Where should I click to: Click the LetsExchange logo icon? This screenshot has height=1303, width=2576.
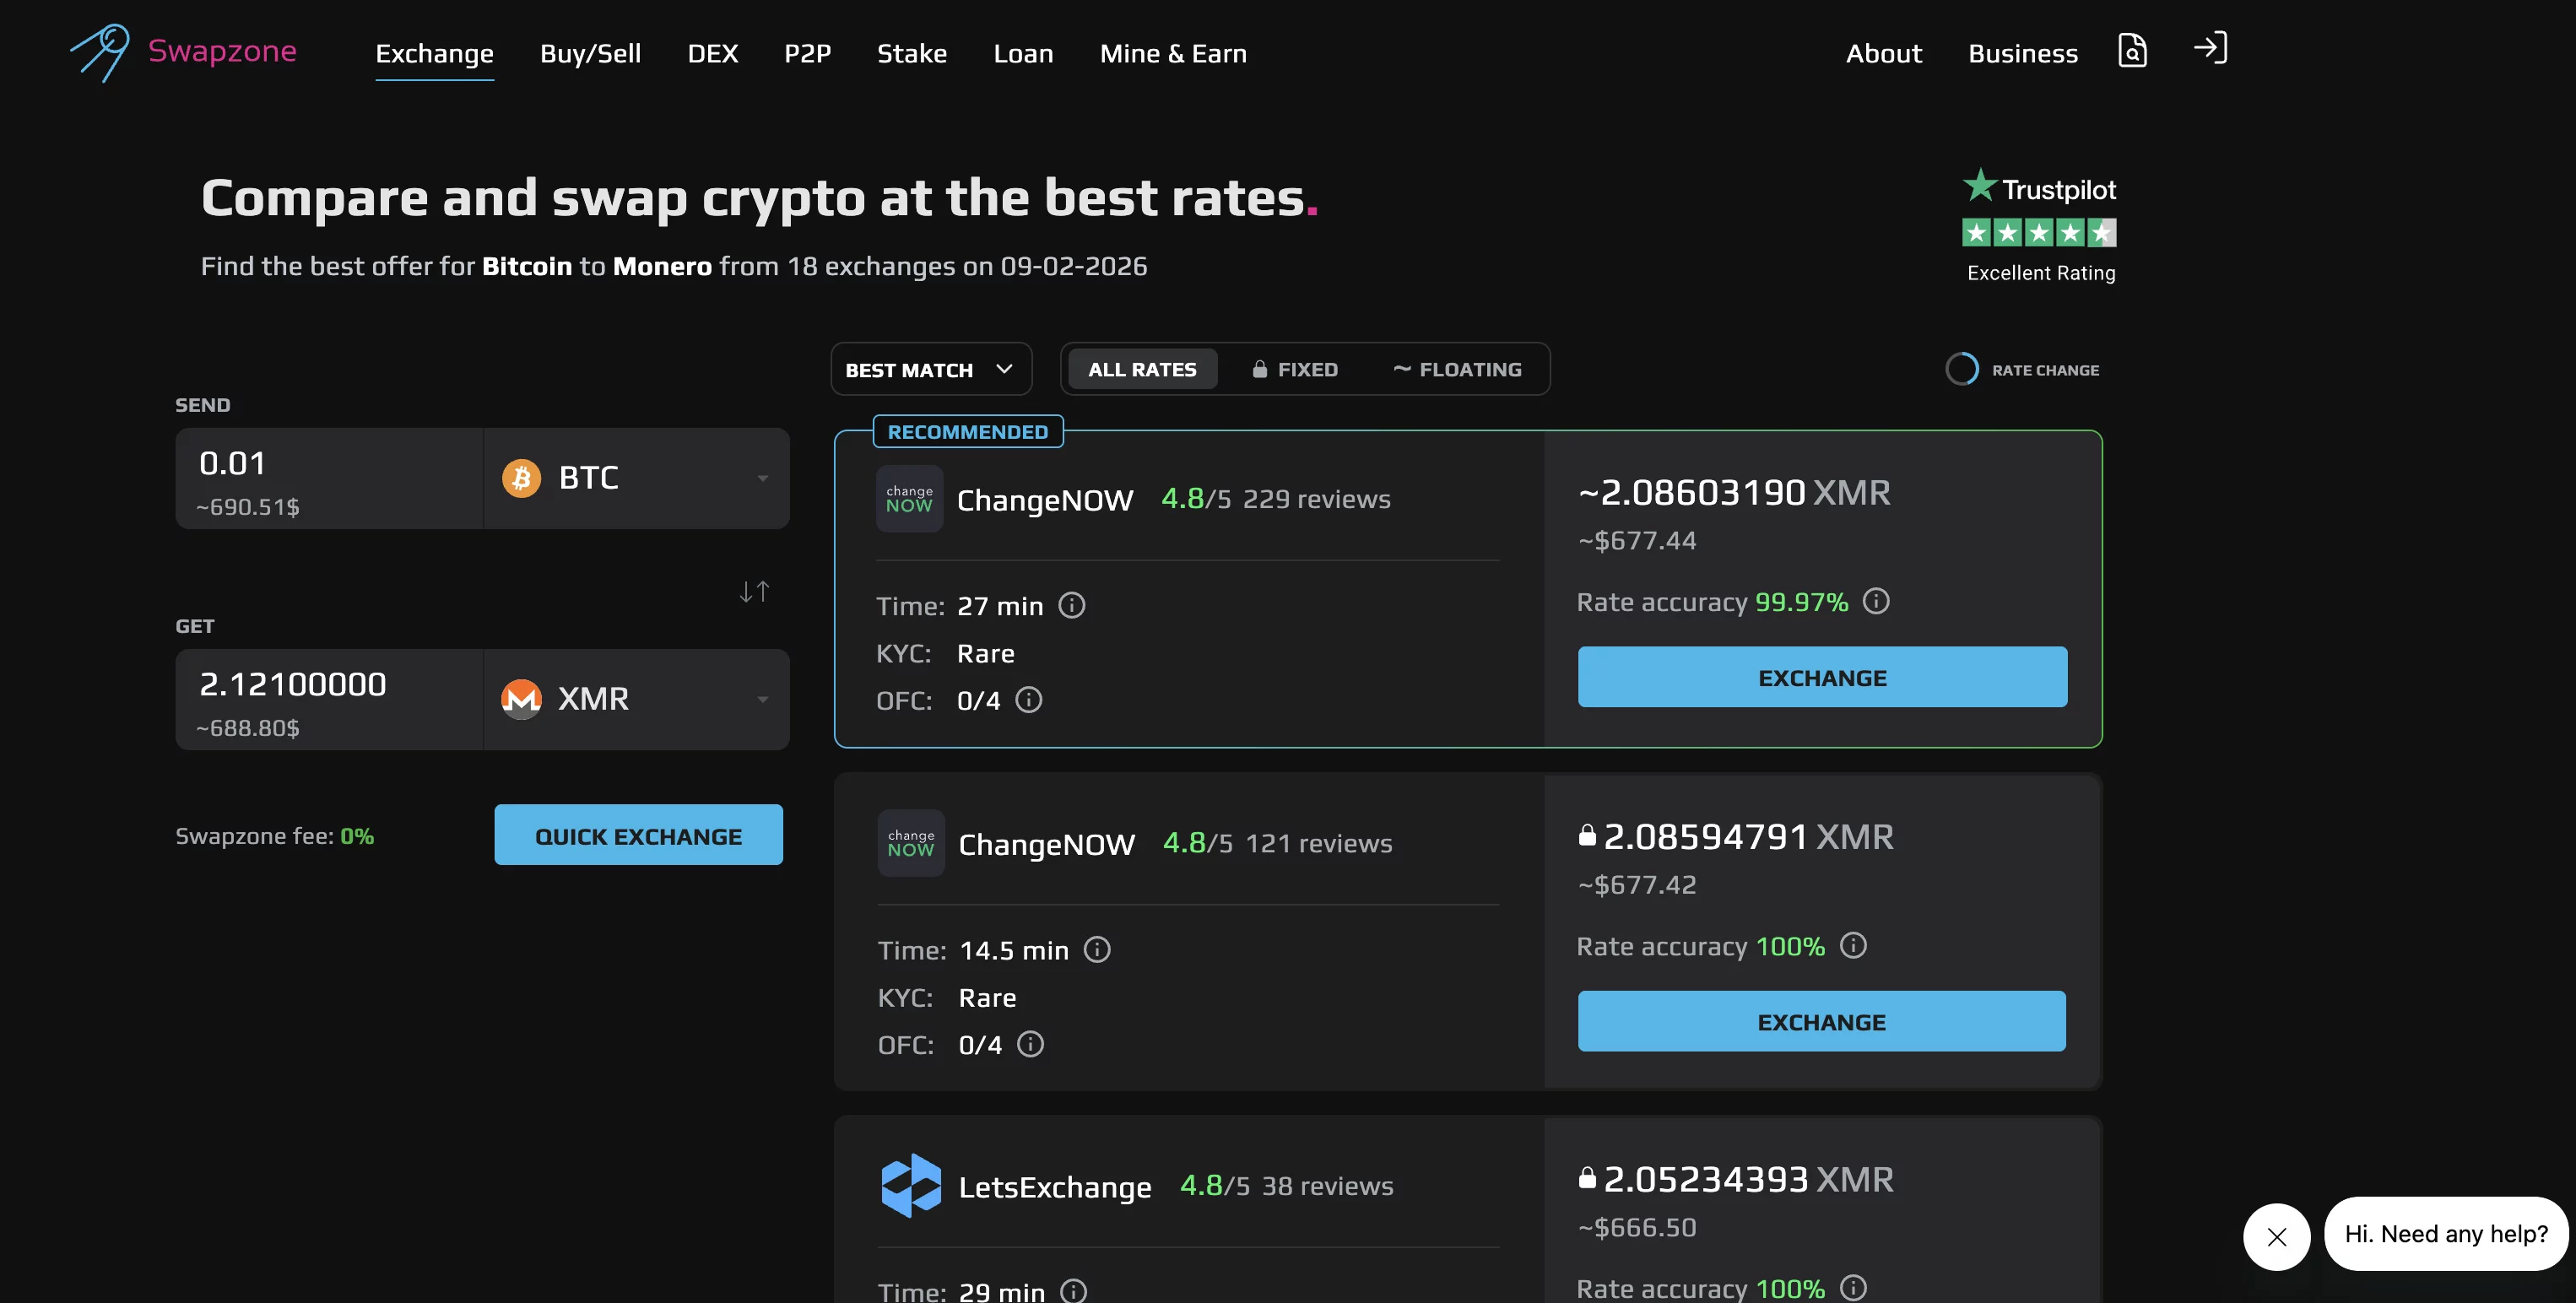(x=911, y=1186)
